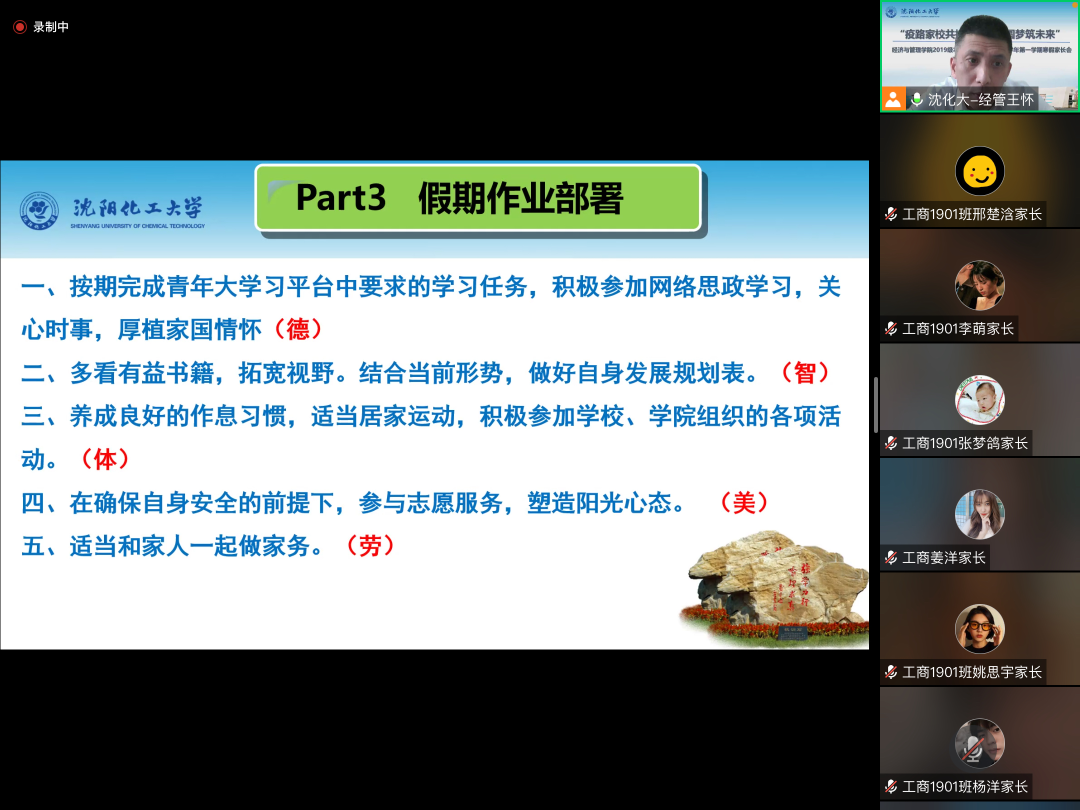The height and width of the screenshot is (810, 1080).
Task: Click the red recording indicator icon
Action: (19, 27)
